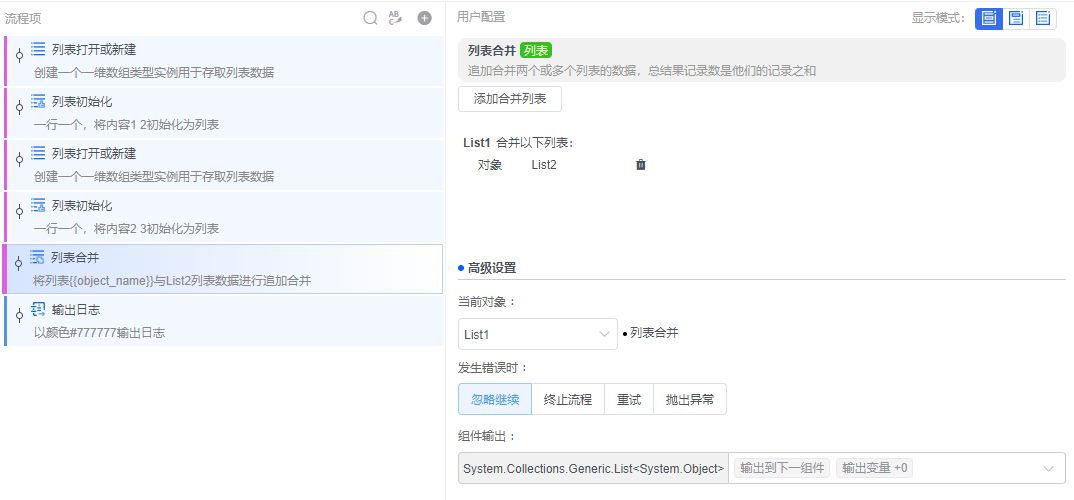
Task: Choose 终止流程 error handling option
Action: pos(568,399)
